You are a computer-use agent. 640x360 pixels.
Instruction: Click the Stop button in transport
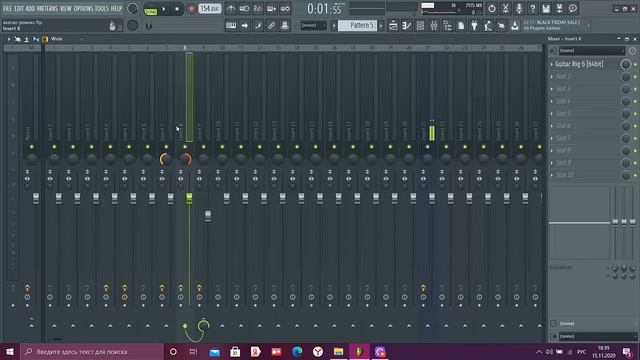point(177,9)
